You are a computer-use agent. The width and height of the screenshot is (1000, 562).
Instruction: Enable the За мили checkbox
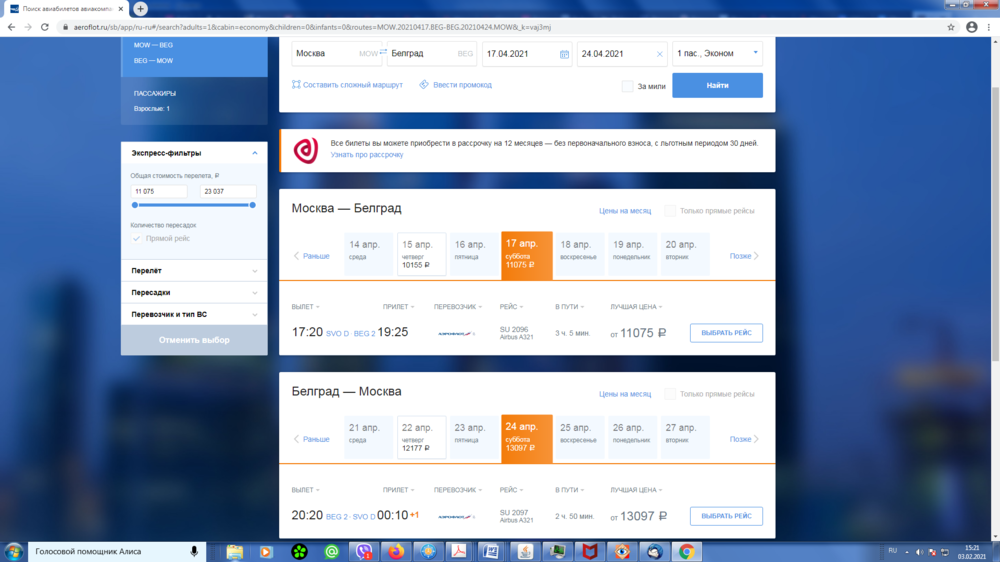click(627, 86)
